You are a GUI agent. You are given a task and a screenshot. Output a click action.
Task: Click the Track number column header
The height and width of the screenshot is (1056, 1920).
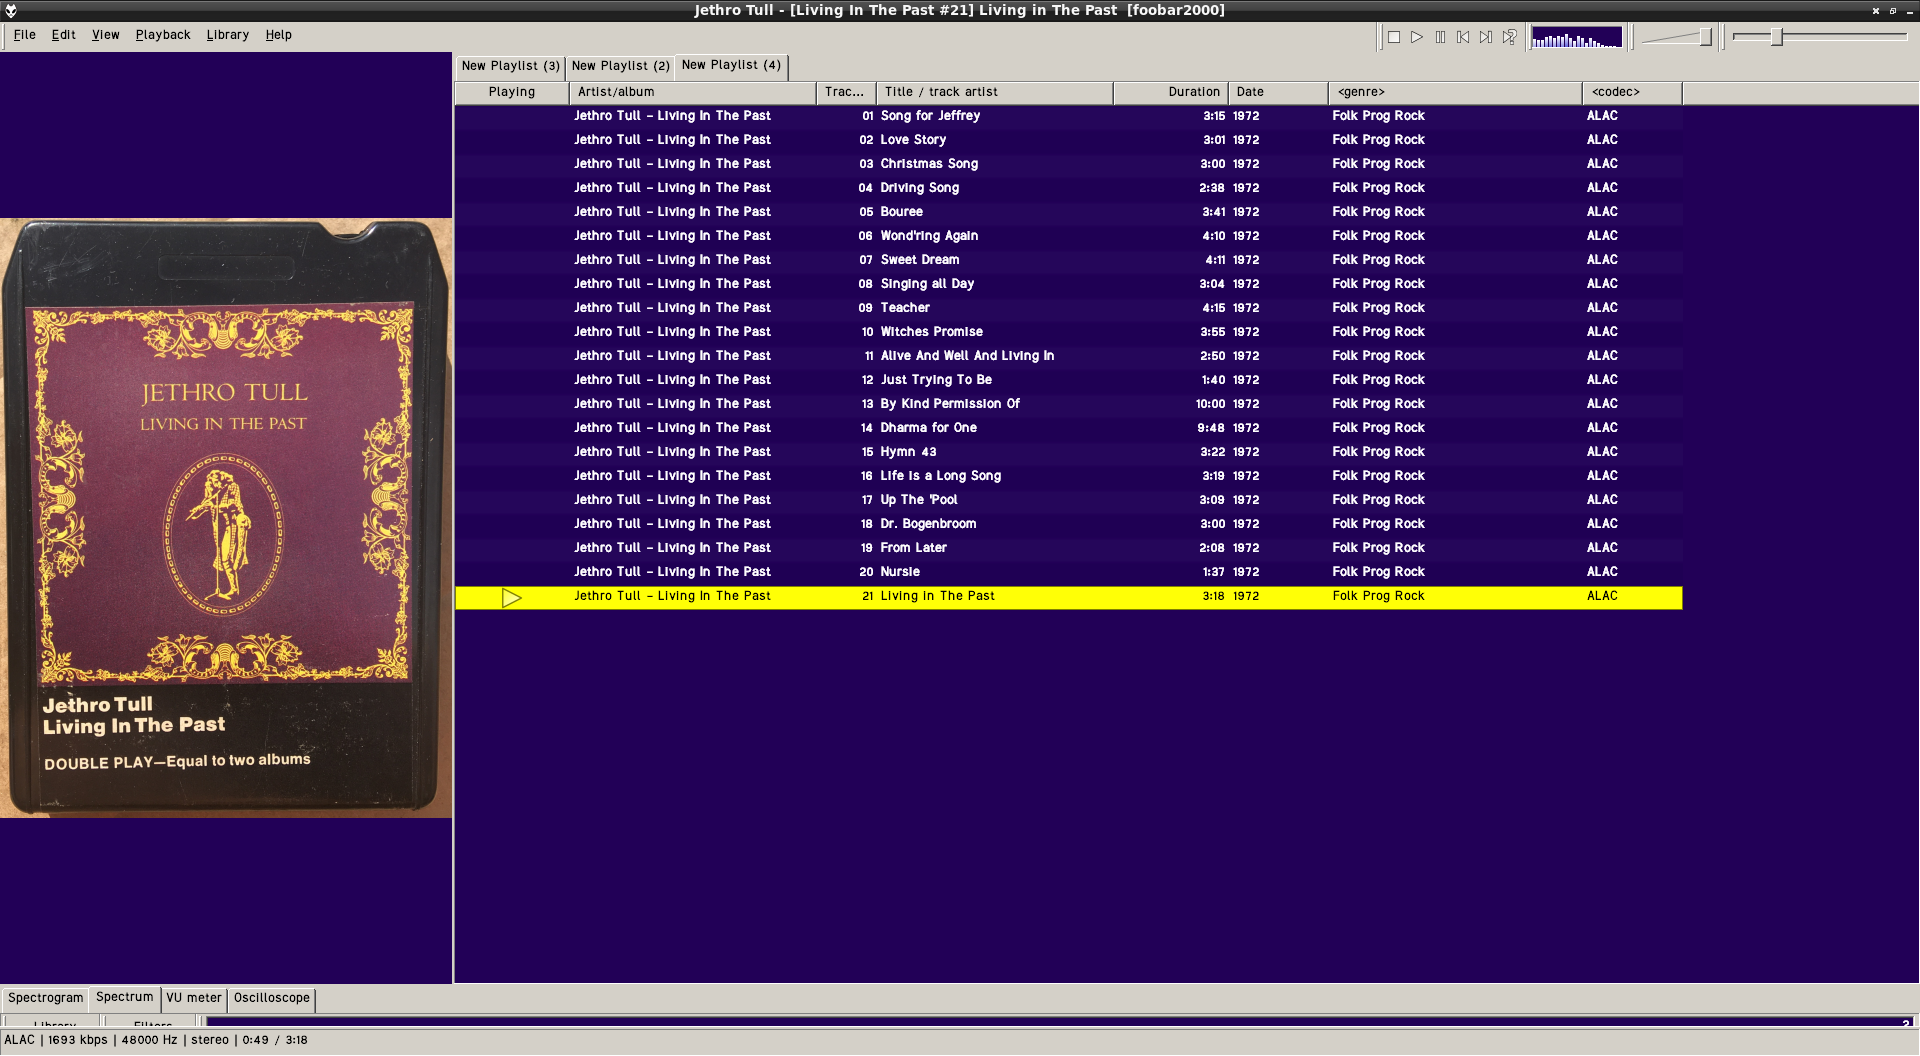click(846, 92)
